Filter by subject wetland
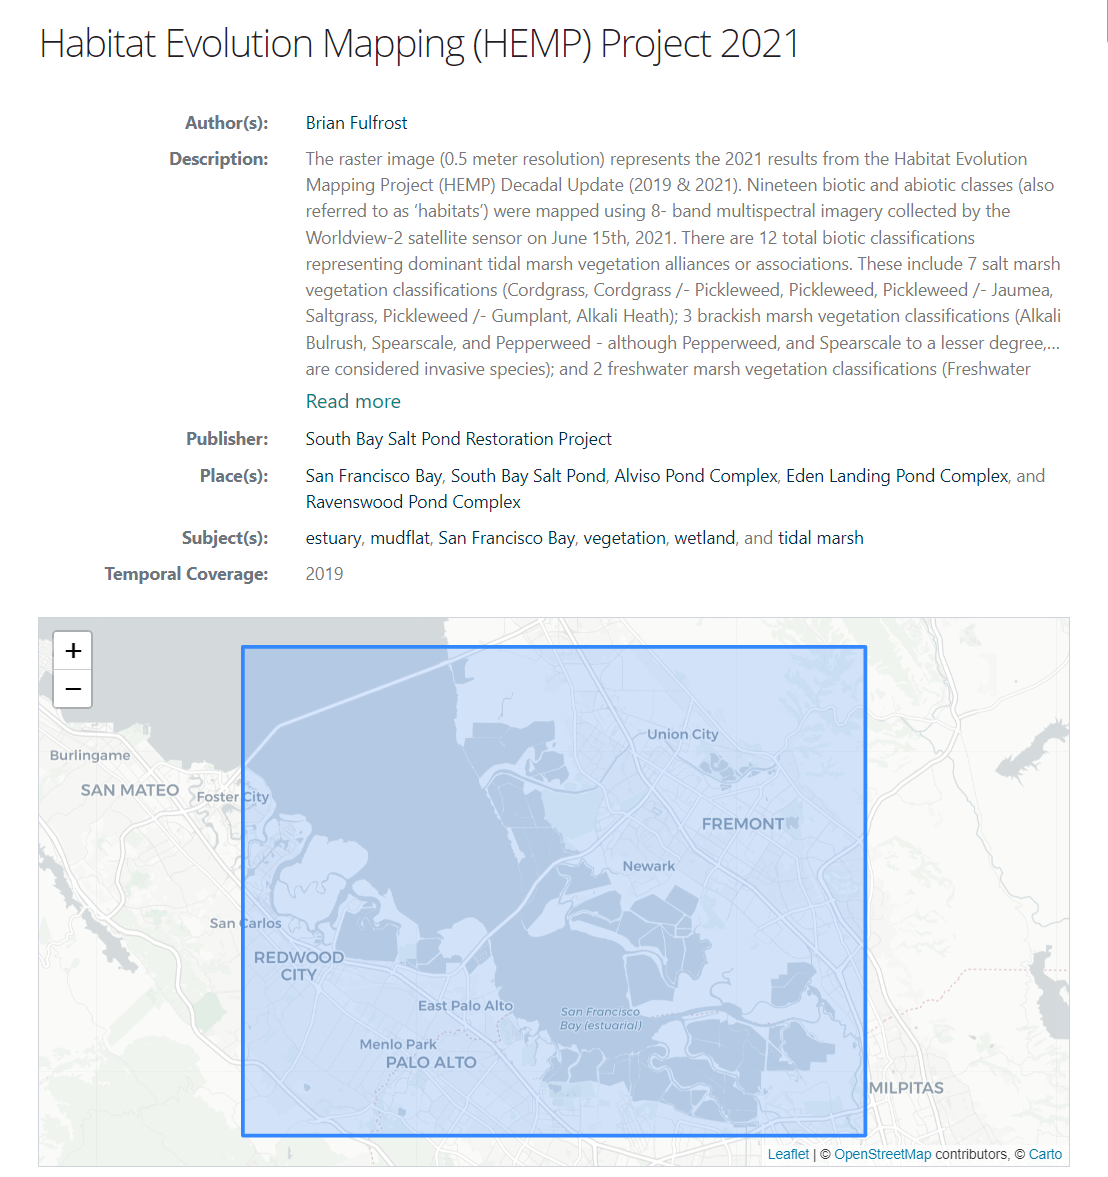Image resolution: width=1108 pixels, height=1177 pixels. pyautogui.click(x=705, y=538)
